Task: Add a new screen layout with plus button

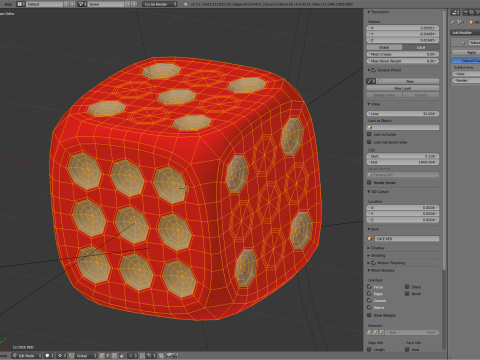Action: coord(67,4)
